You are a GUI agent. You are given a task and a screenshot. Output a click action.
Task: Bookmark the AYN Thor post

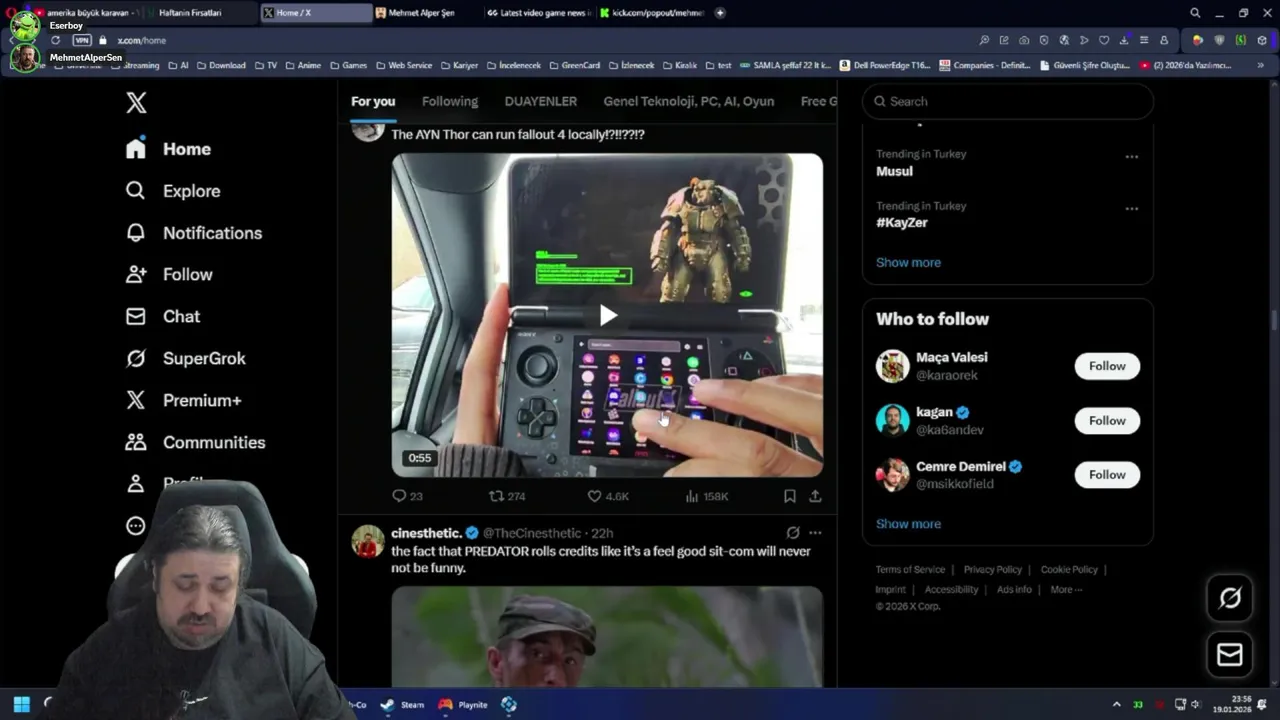tap(790, 496)
